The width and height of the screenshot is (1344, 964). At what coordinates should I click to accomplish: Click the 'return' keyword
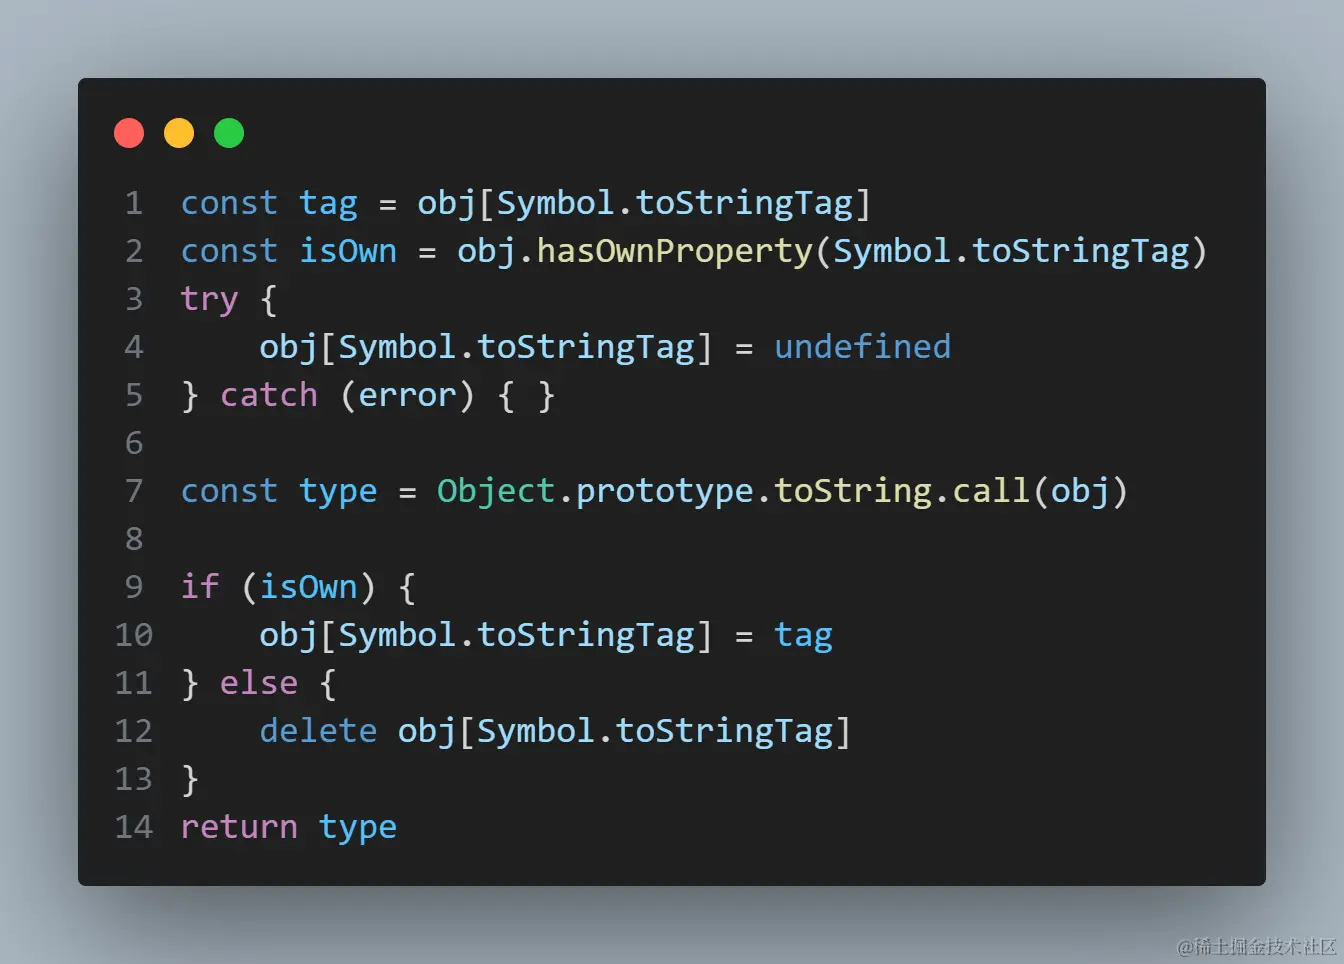click(239, 828)
